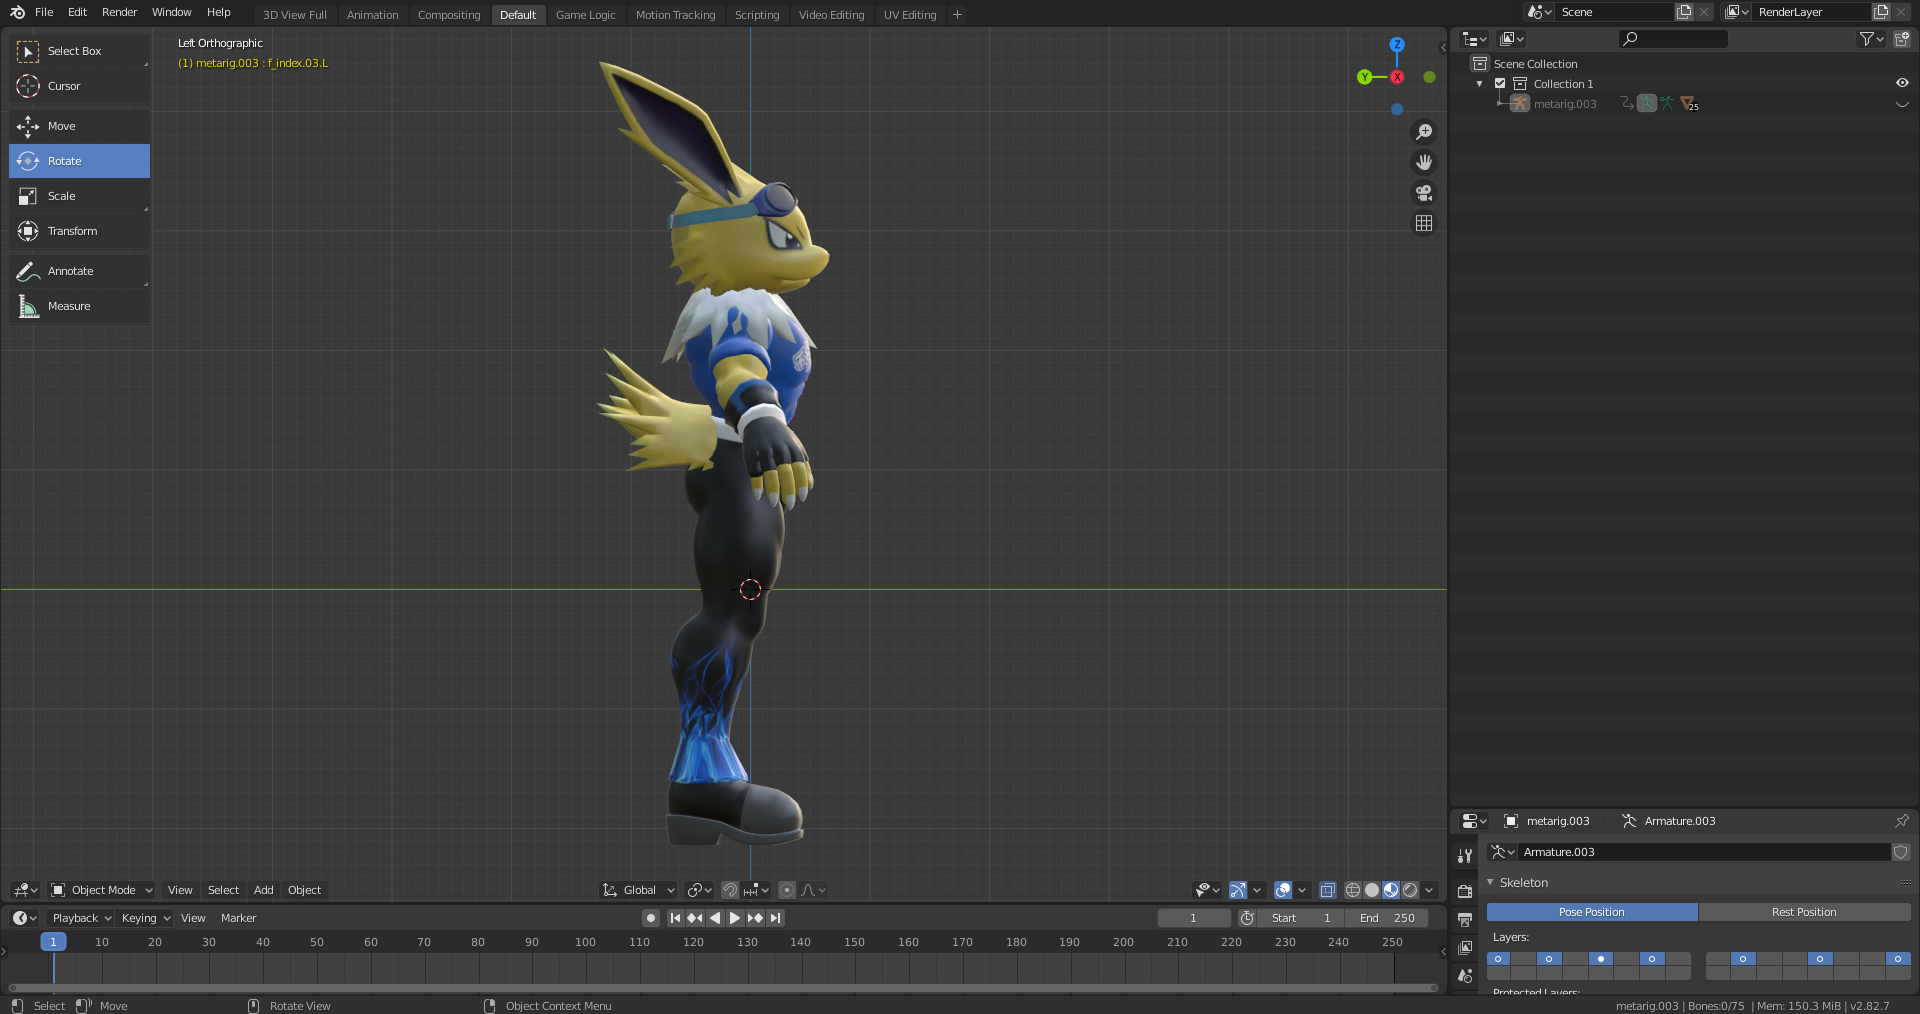Open the snapping options dropdown
The image size is (1920, 1014).
757,890
